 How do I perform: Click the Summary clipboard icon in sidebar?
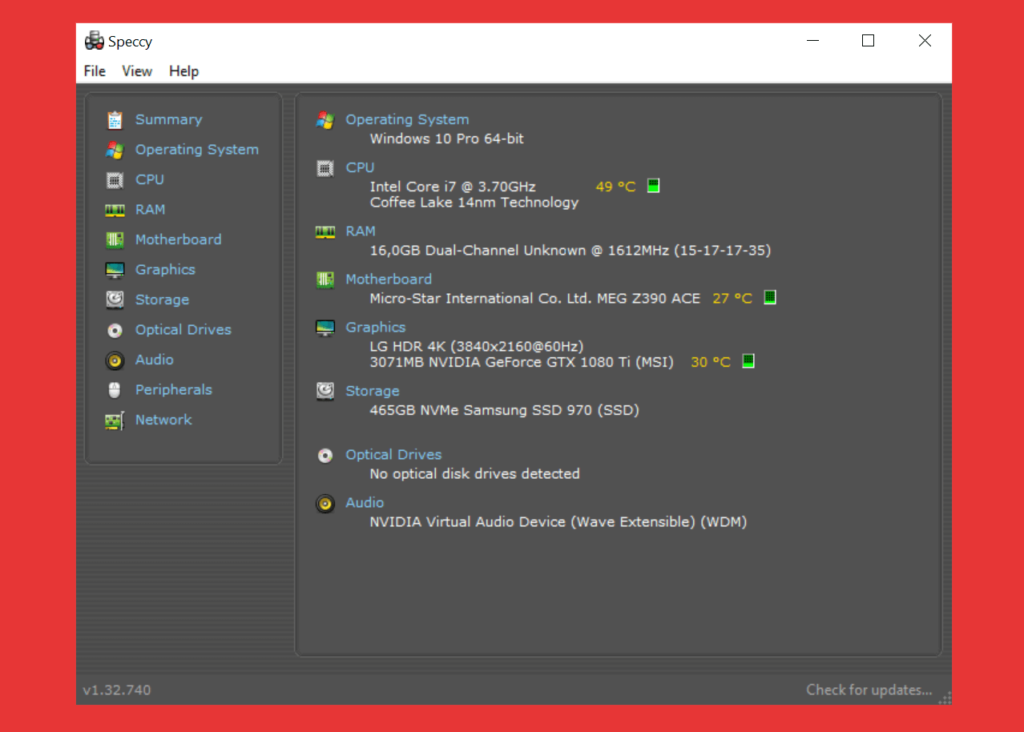click(115, 120)
